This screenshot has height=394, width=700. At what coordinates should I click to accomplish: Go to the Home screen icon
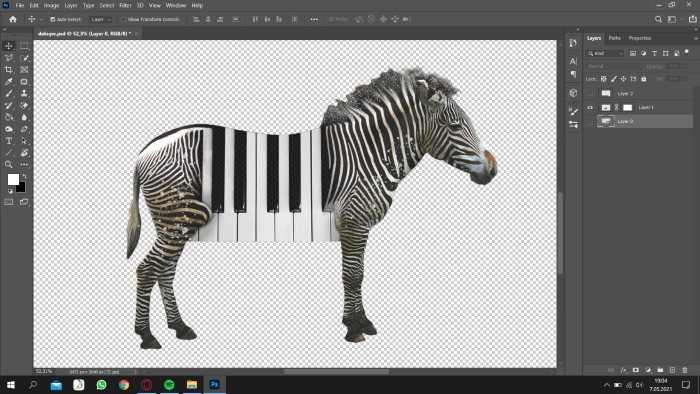click(x=12, y=19)
